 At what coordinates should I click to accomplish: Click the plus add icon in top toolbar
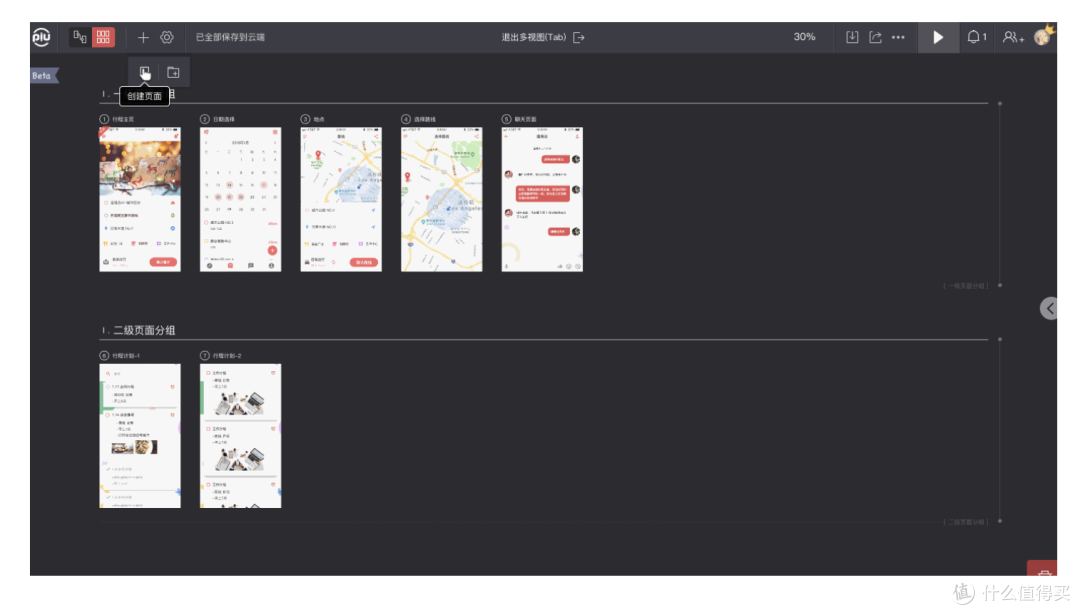pos(143,37)
